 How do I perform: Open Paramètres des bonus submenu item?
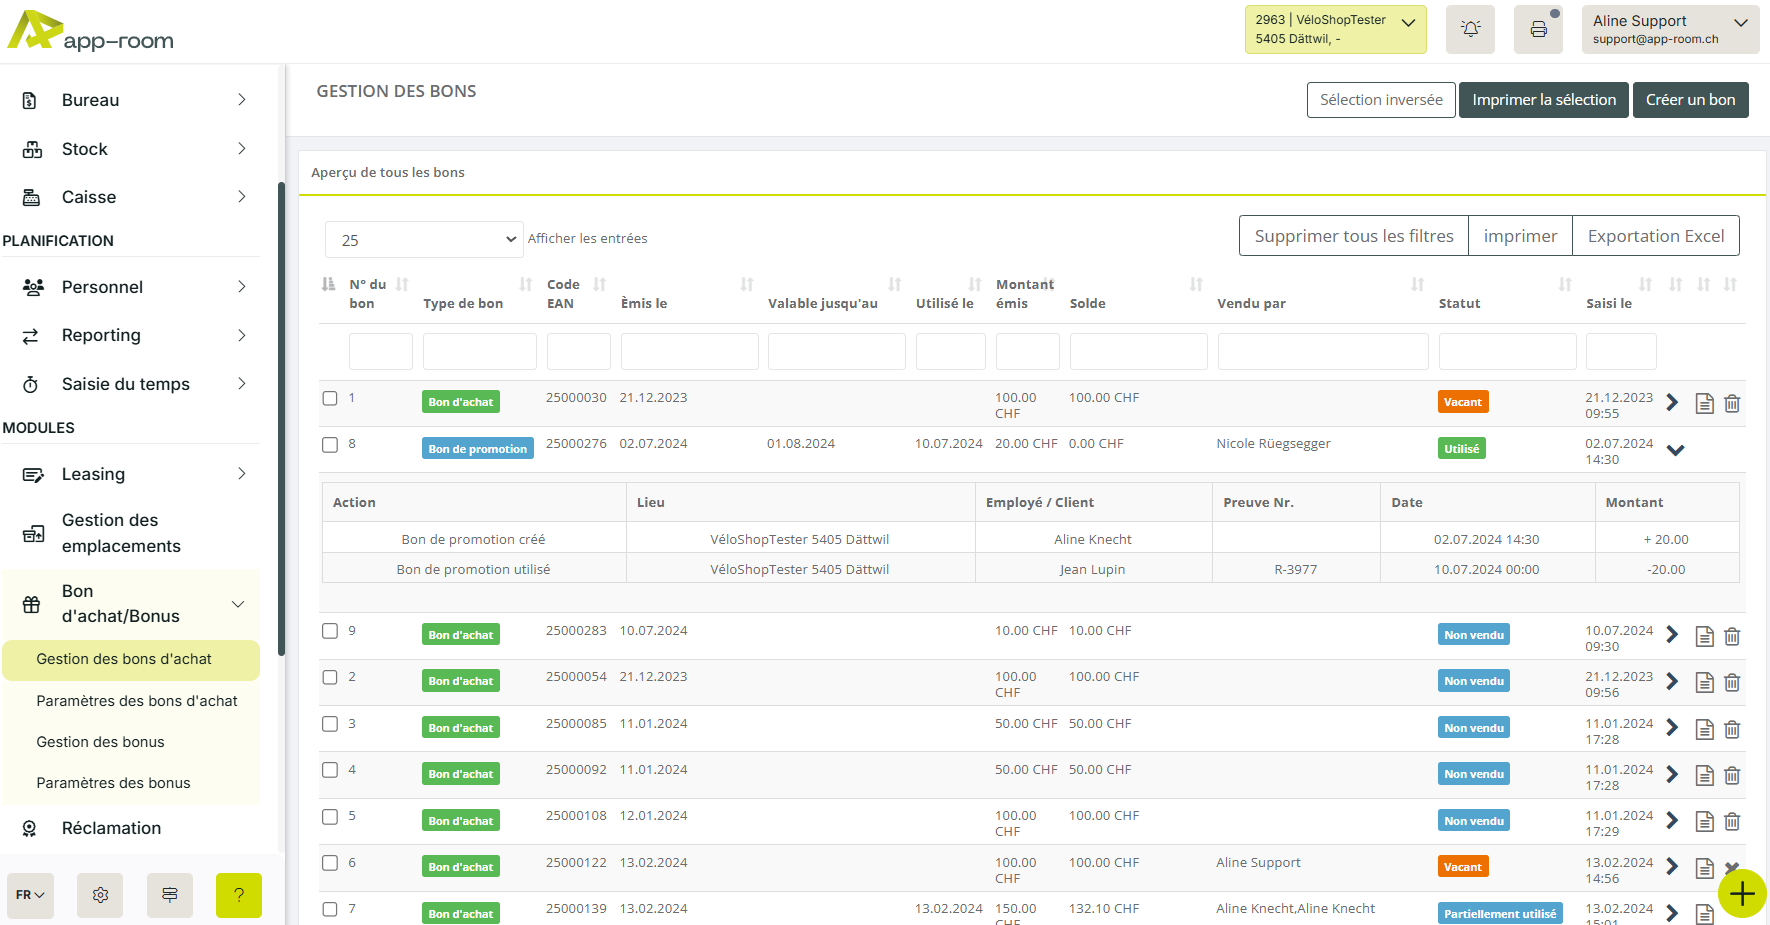pos(113,783)
